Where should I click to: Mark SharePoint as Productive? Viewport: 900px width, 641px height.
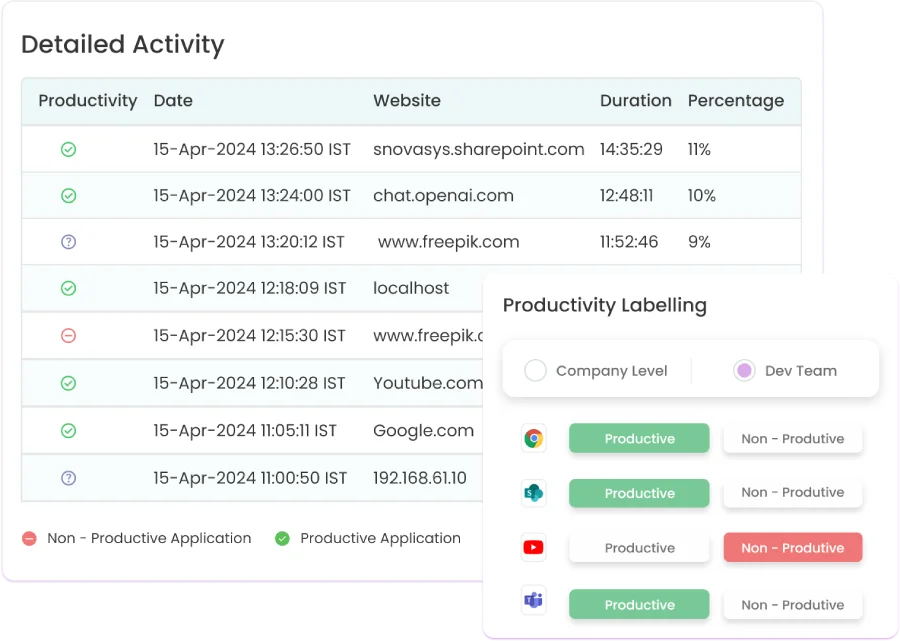click(x=639, y=493)
